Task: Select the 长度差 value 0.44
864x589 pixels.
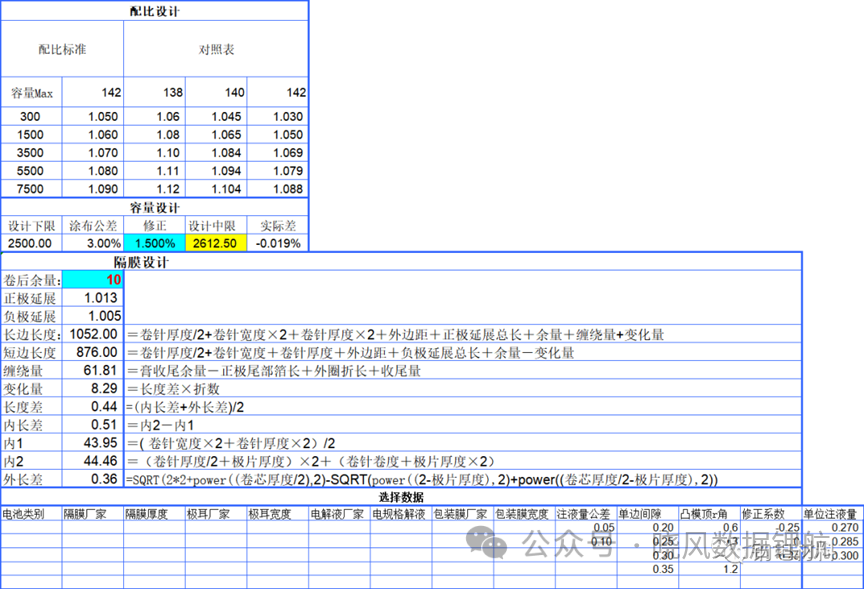Action: (x=93, y=407)
